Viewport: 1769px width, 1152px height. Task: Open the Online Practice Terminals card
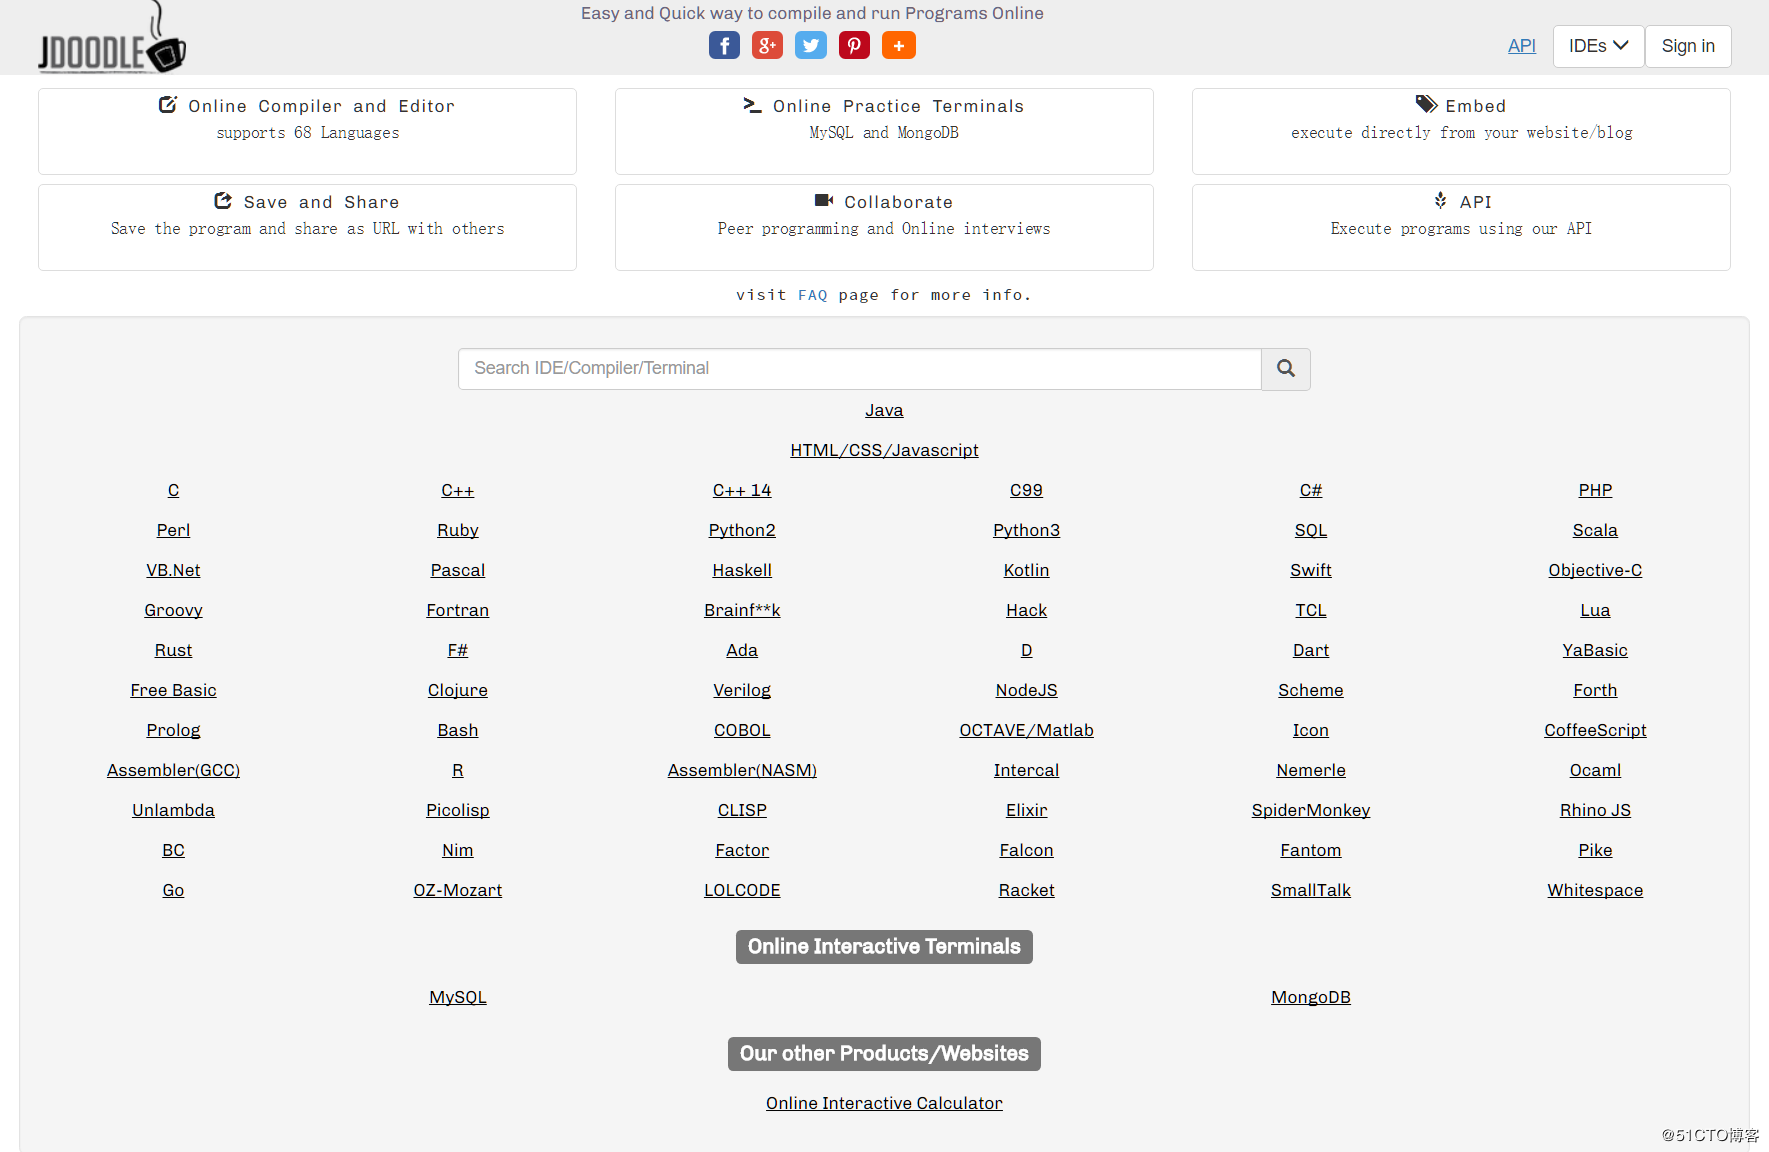pyautogui.click(x=884, y=131)
